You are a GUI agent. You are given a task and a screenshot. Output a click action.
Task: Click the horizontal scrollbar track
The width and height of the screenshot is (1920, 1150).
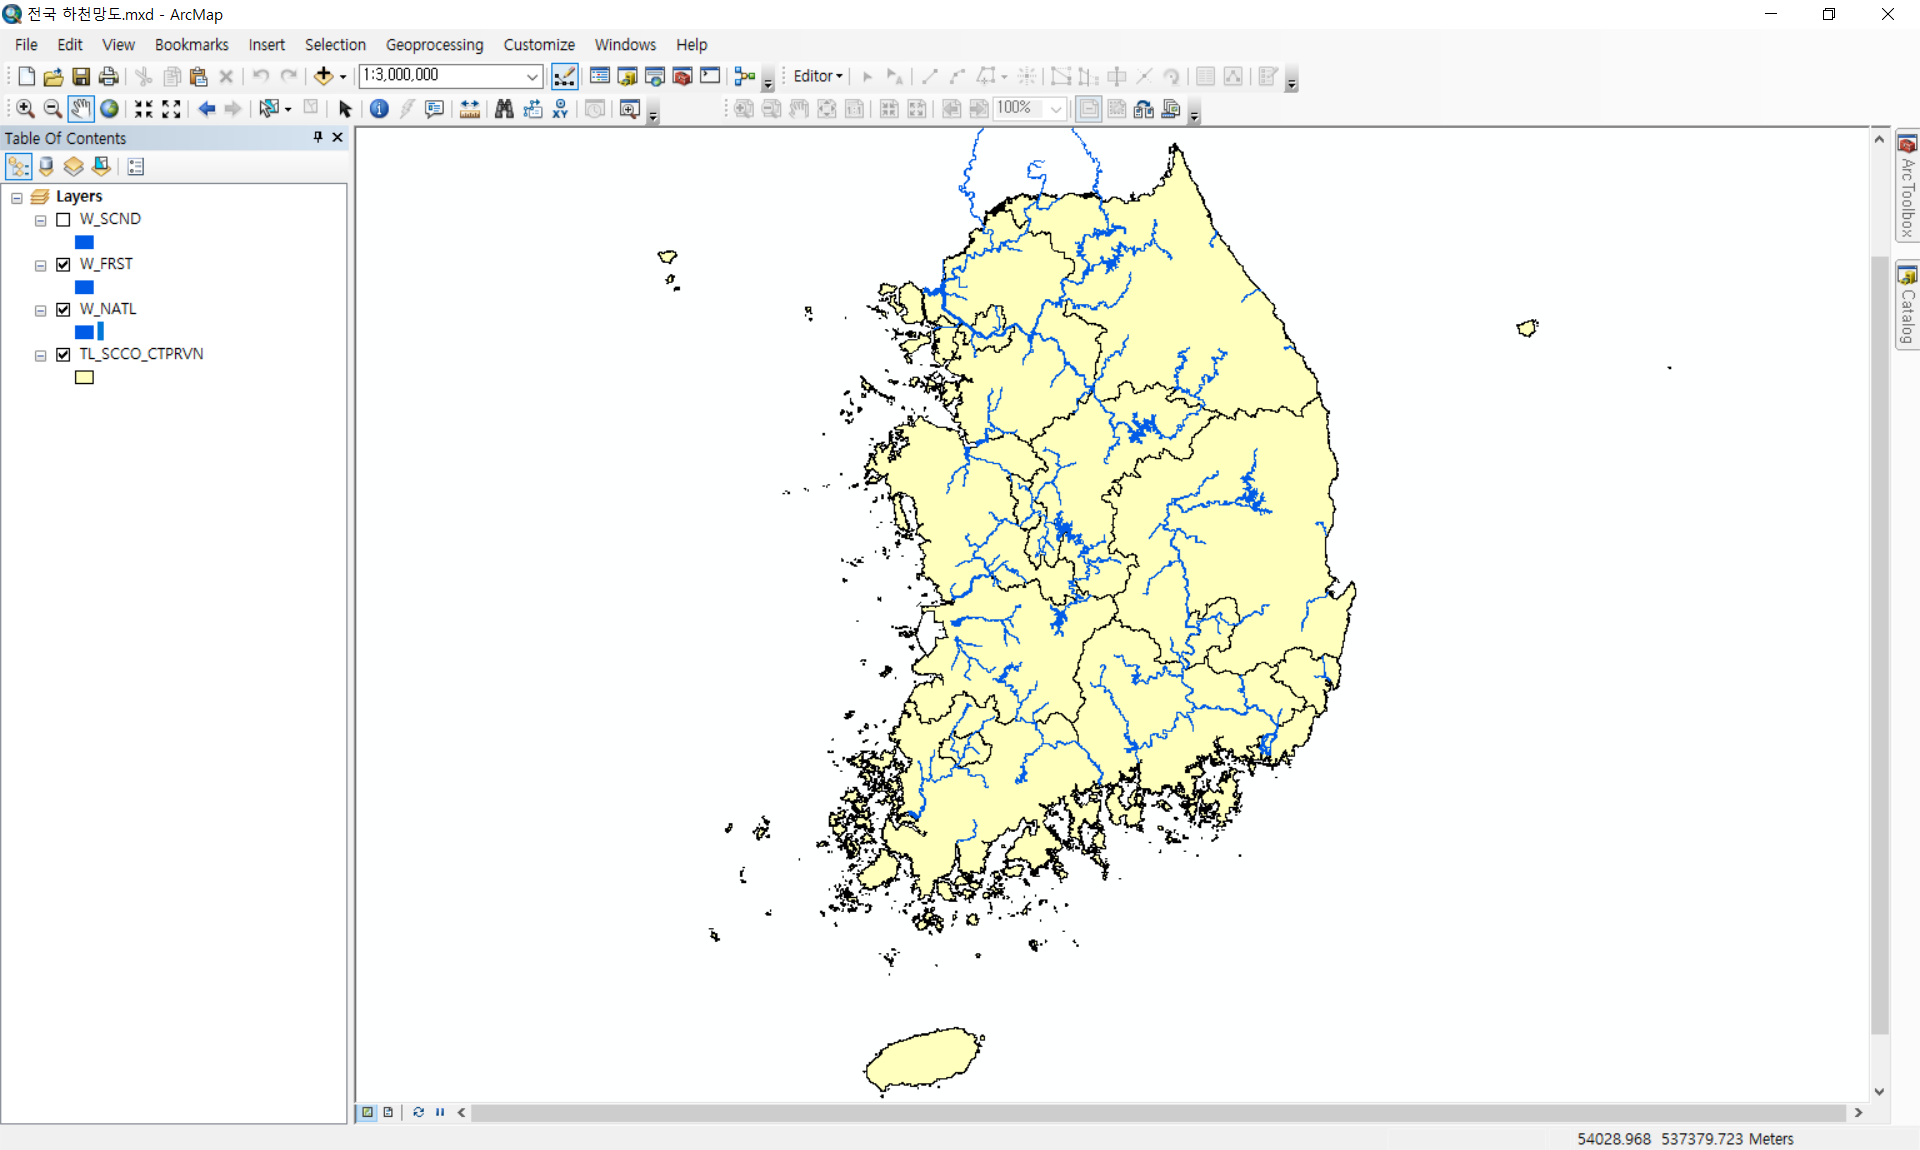[1158, 1113]
